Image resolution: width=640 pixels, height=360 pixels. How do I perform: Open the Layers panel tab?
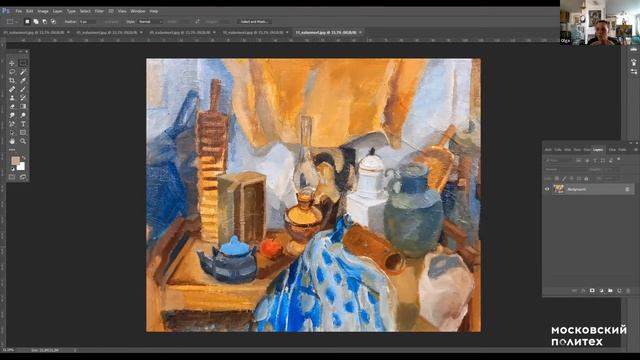[598, 150]
